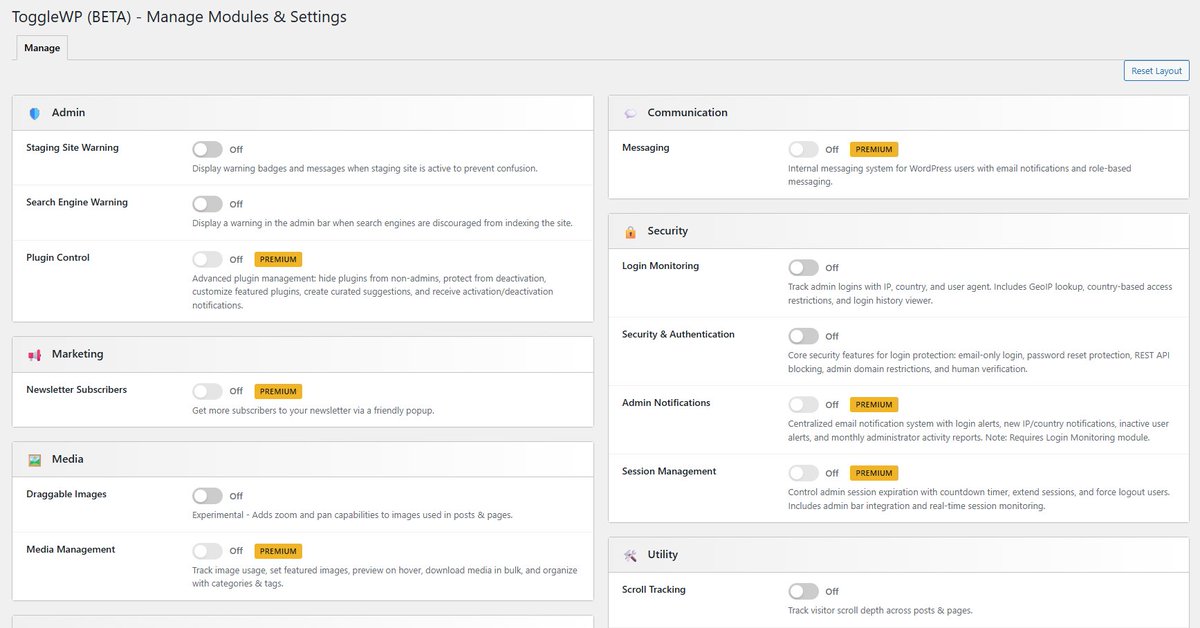Click the PREMIUM badge beside Media Management
This screenshot has width=1200, height=628.
(278, 551)
